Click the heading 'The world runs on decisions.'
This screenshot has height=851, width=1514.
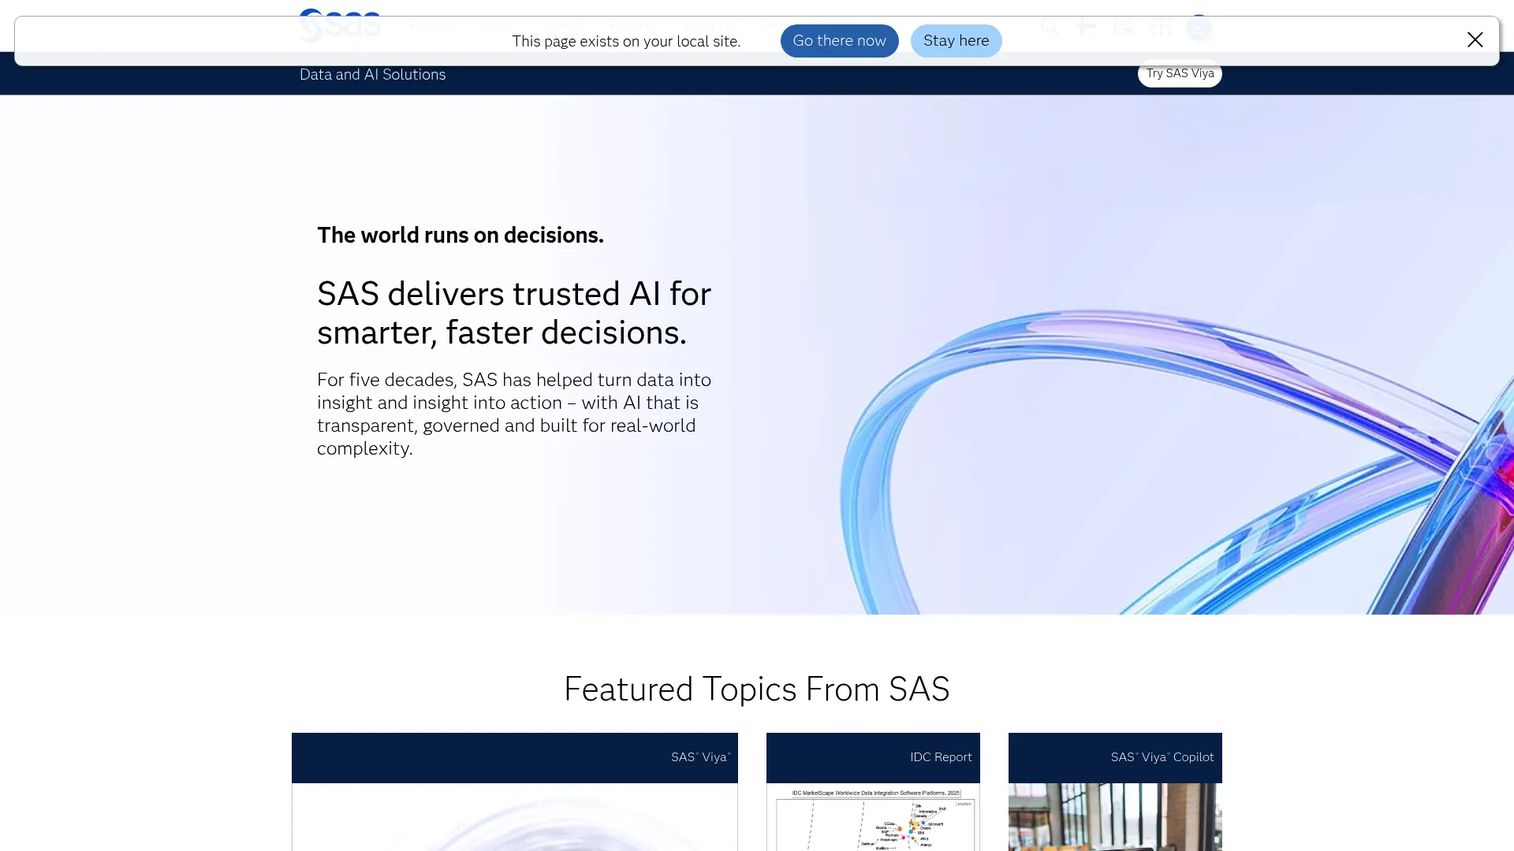[x=460, y=235]
